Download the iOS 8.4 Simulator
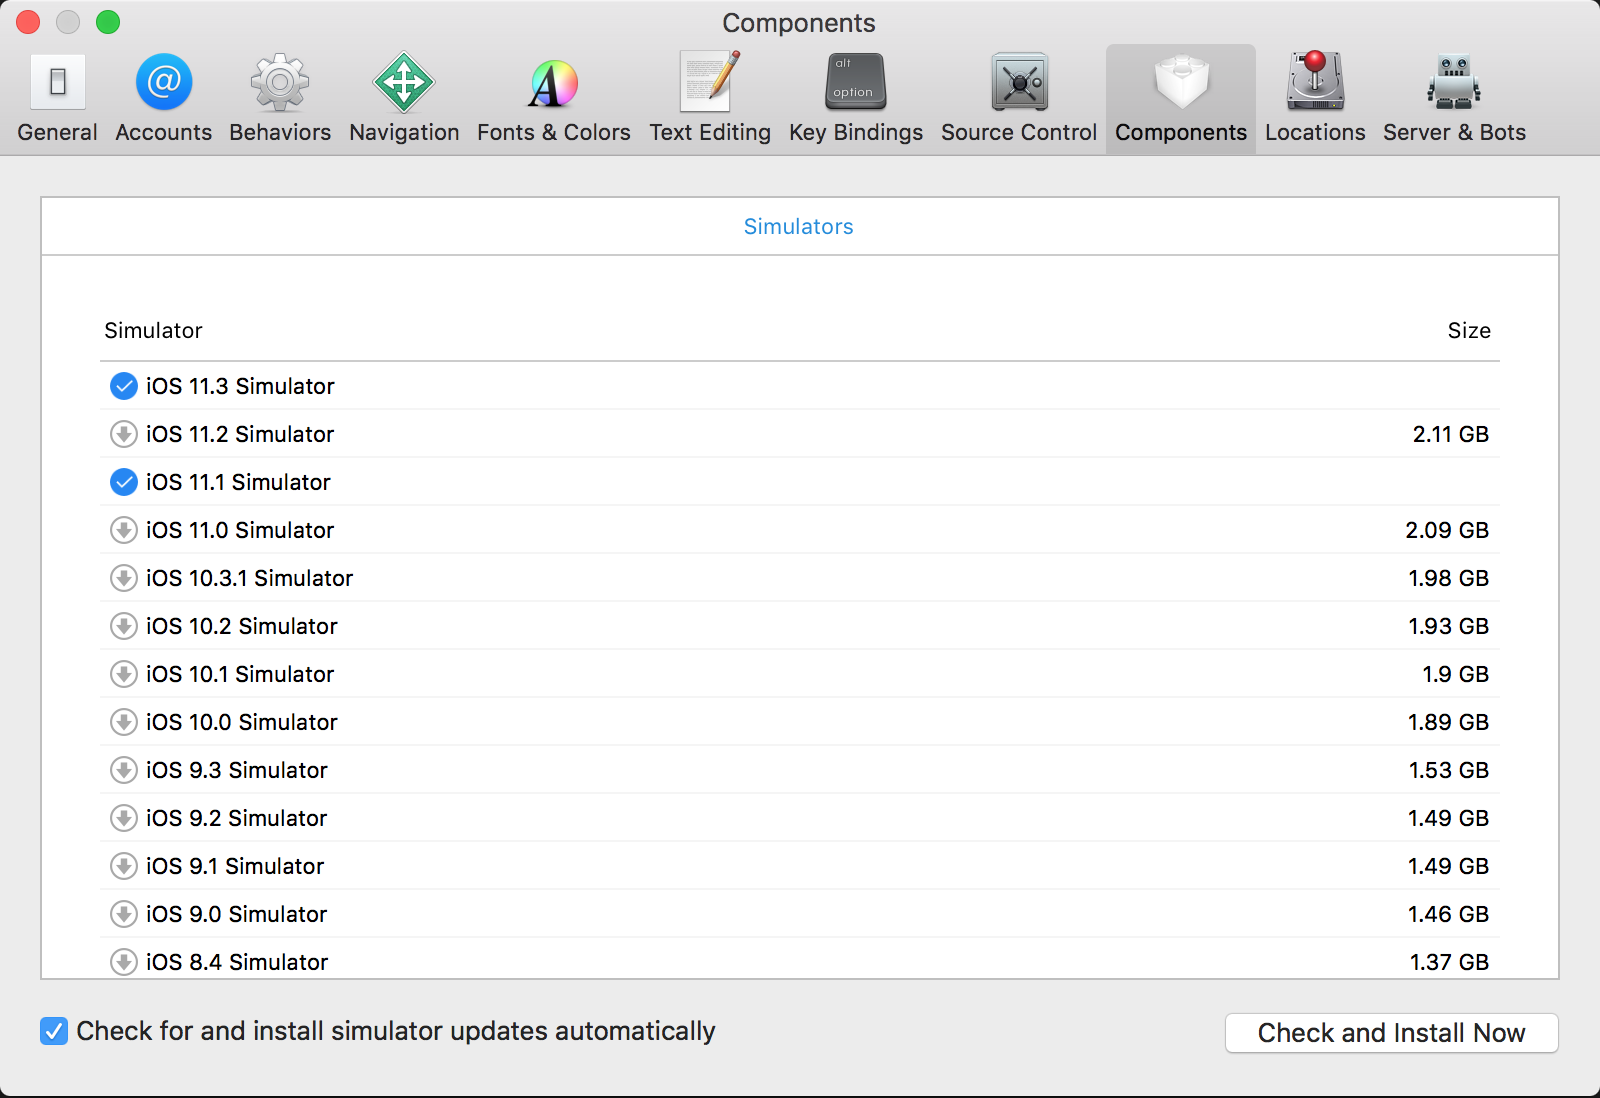Screen dimensions: 1600x1098 pyautogui.click(x=123, y=962)
